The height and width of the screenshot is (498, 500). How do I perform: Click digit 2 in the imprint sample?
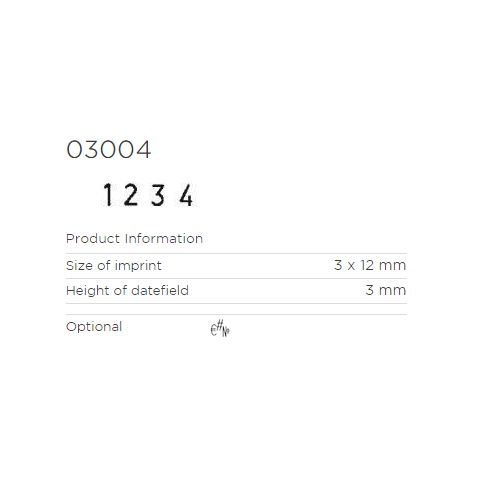tap(131, 195)
